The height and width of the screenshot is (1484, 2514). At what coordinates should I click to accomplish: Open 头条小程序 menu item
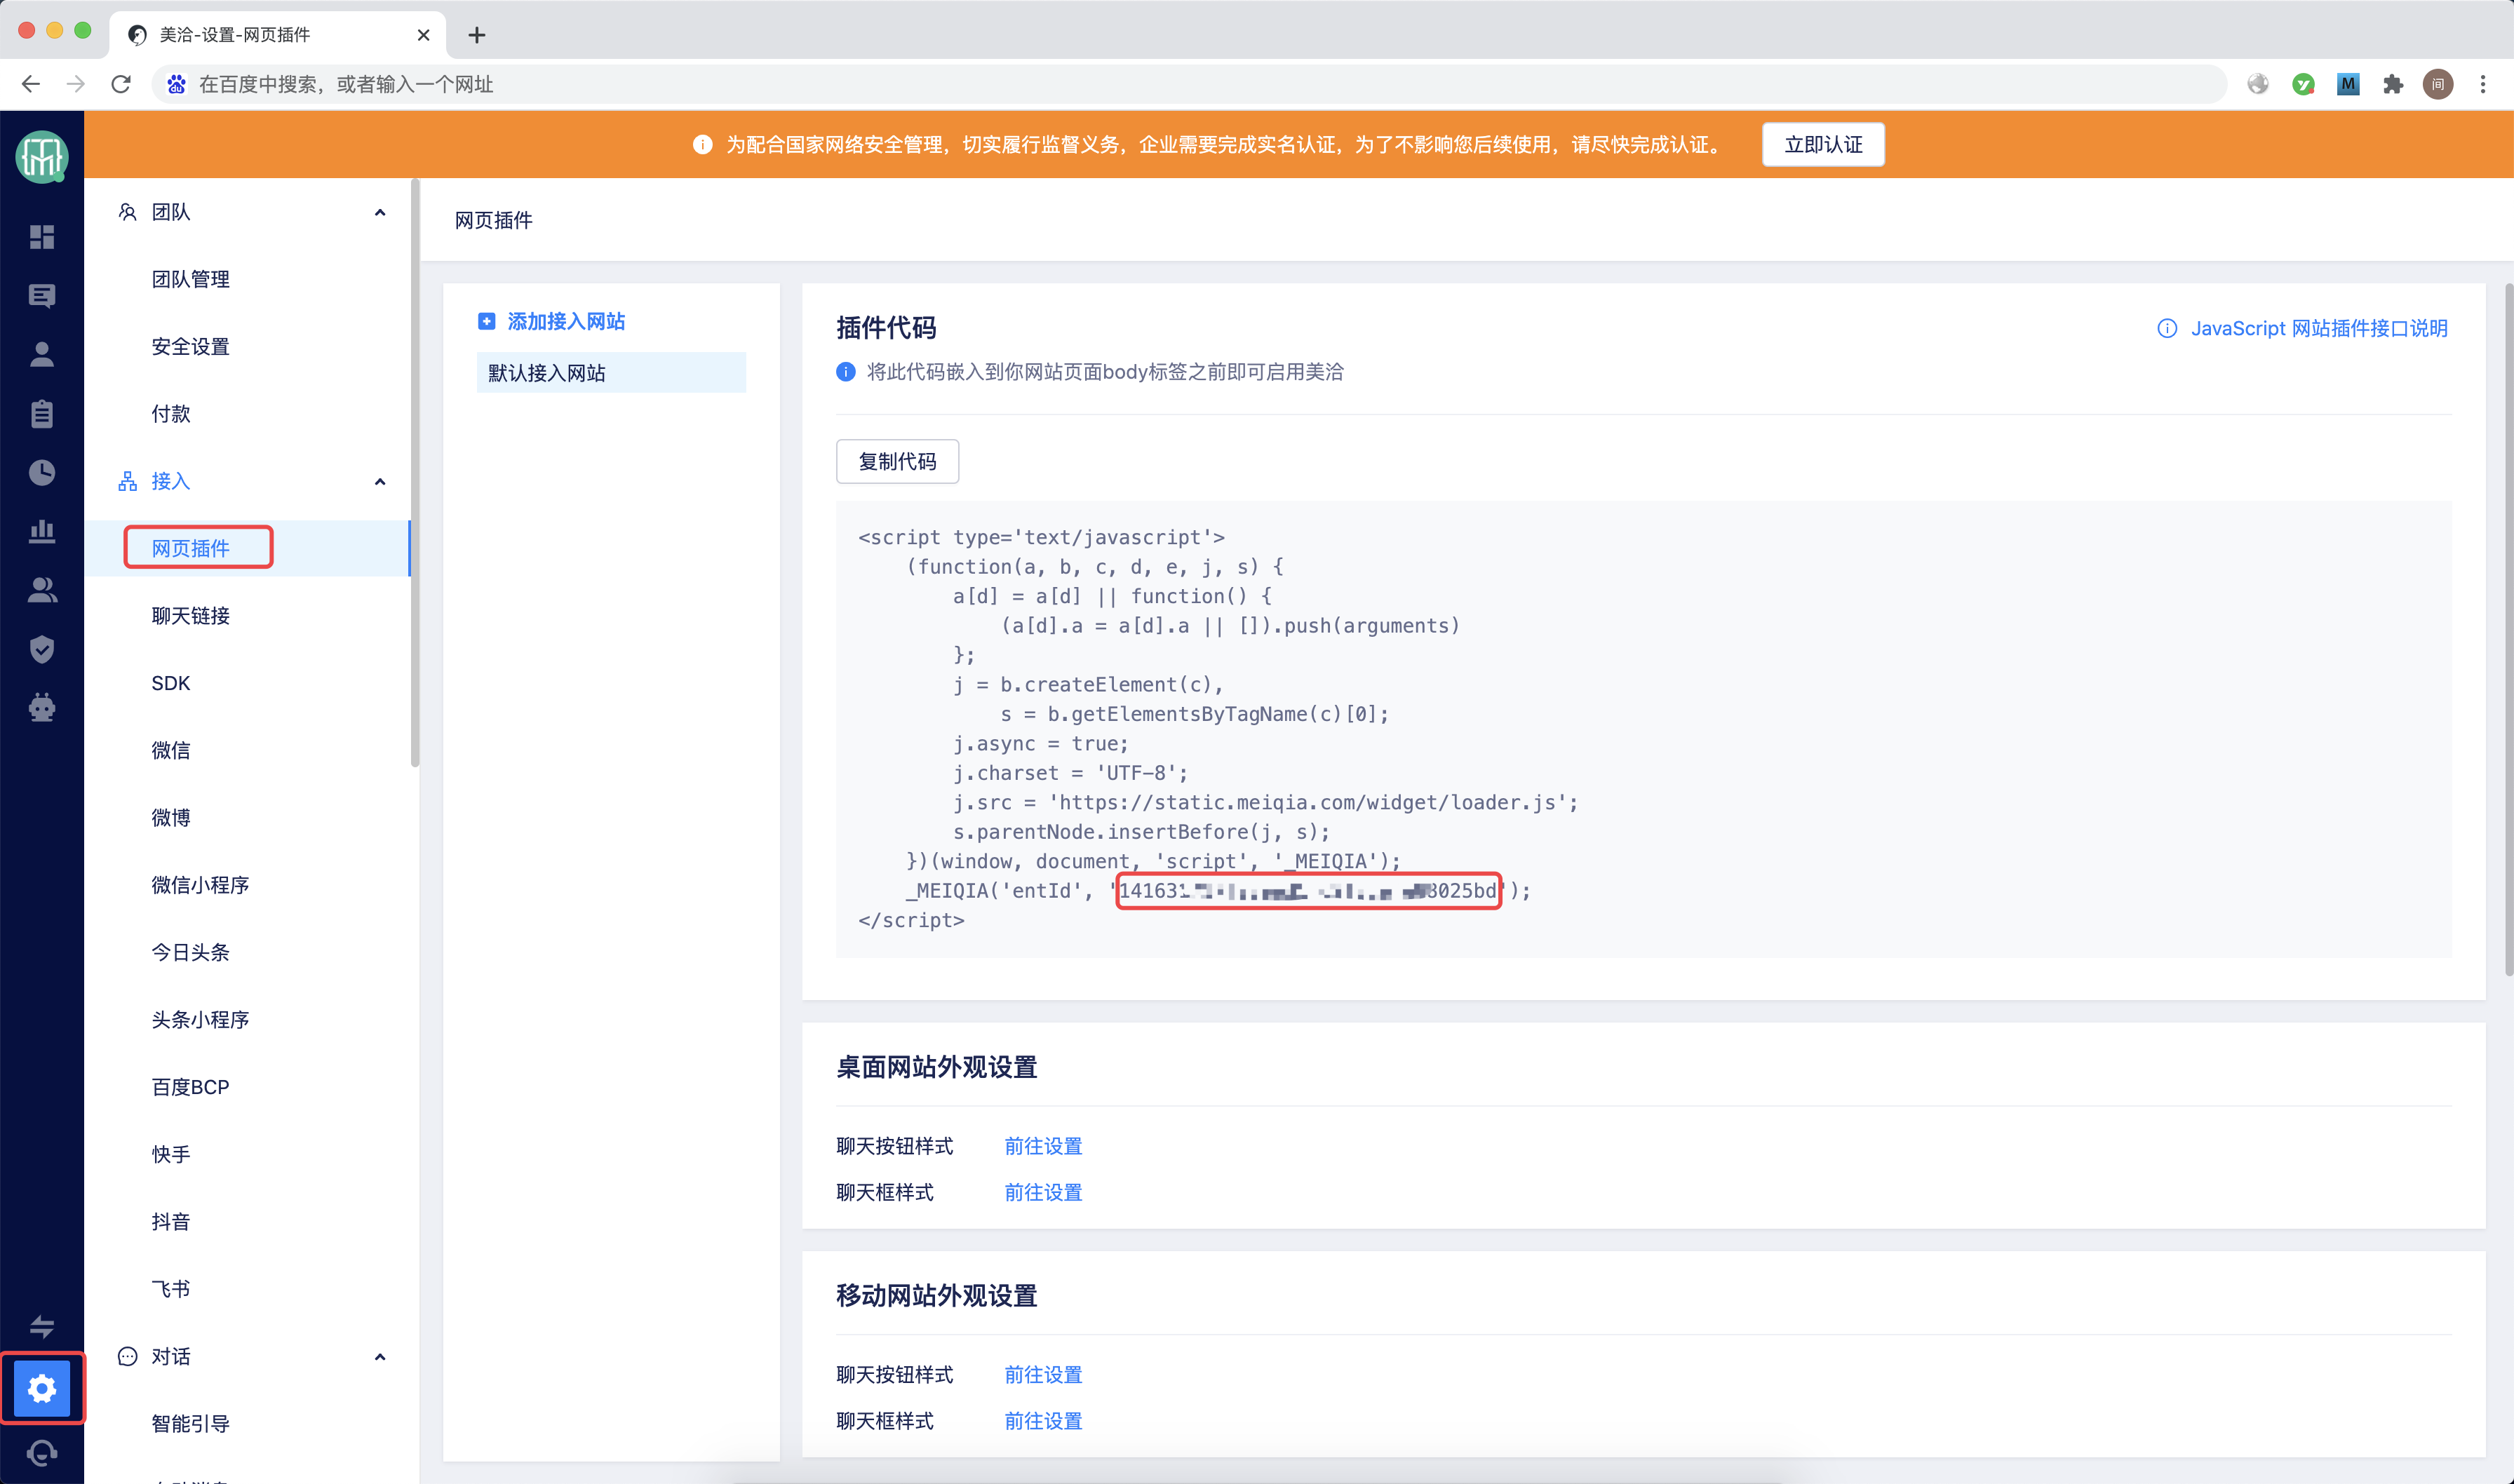(200, 1020)
